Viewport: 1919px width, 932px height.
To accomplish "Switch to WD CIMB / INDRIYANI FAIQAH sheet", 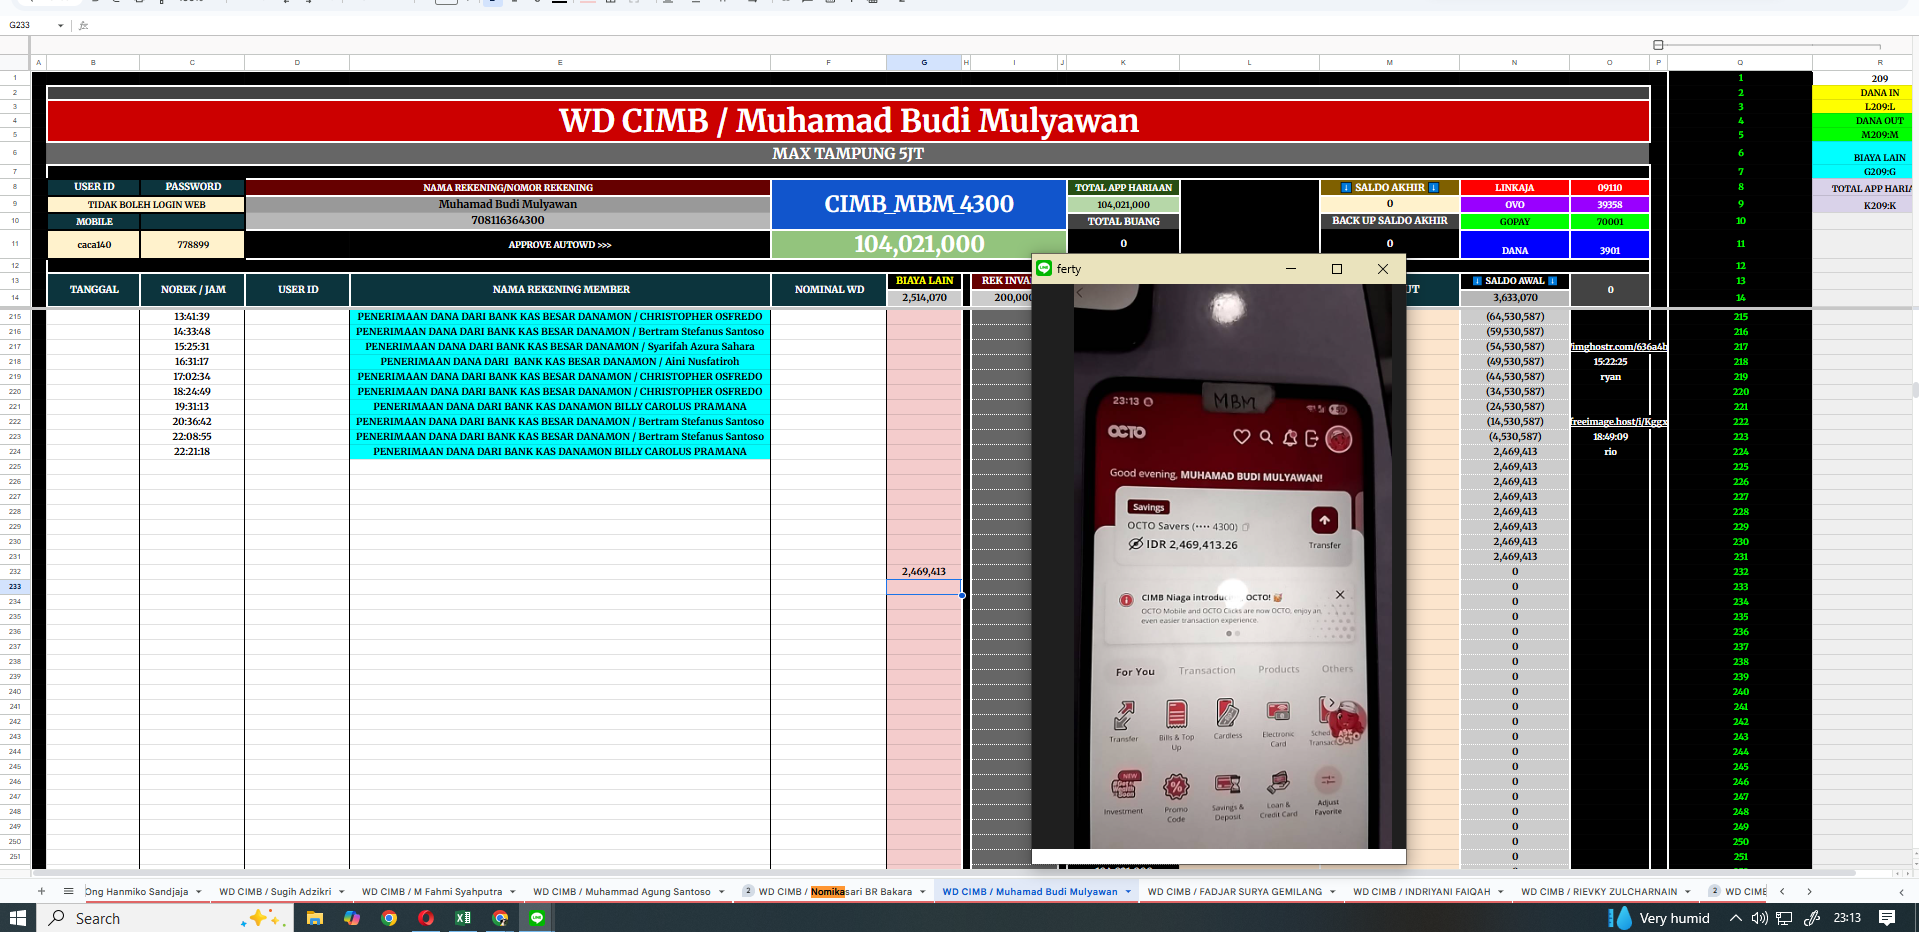I will coord(1422,892).
